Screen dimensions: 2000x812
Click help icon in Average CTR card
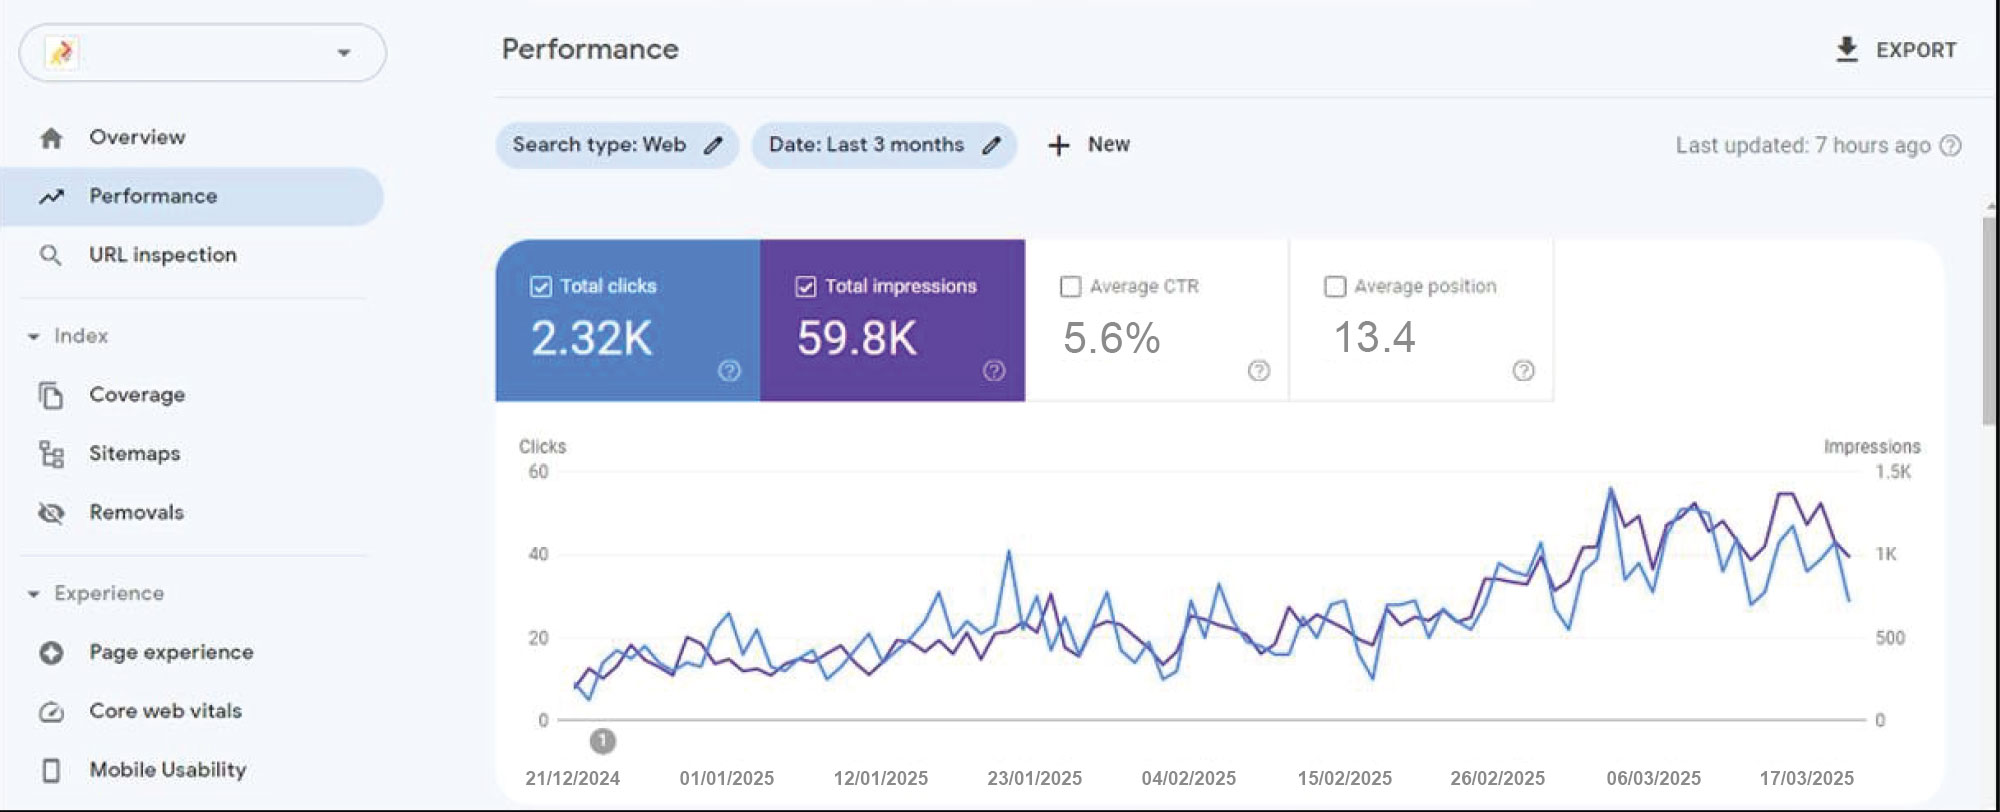point(1258,371)
